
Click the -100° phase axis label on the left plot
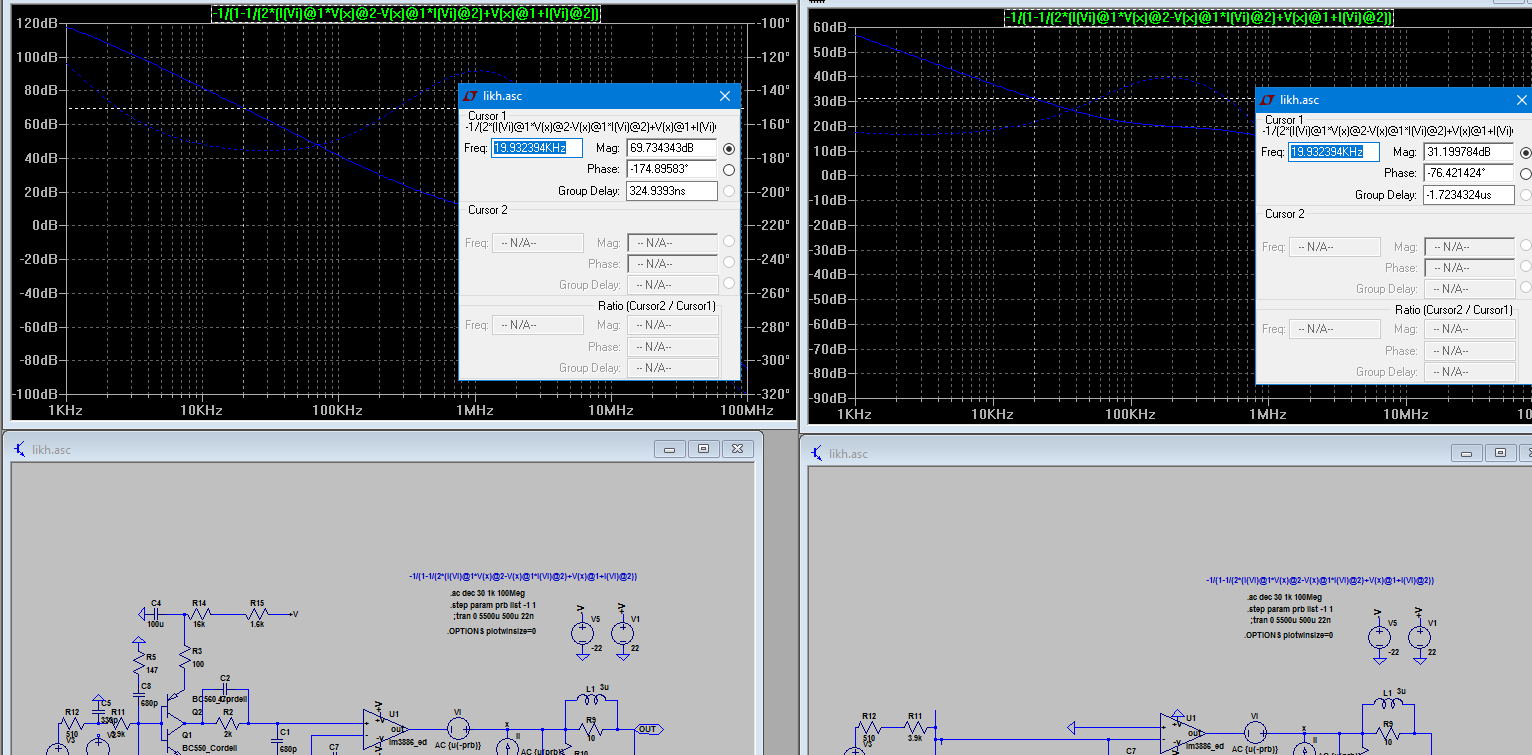pyautogui.click(x=773, y=23)
